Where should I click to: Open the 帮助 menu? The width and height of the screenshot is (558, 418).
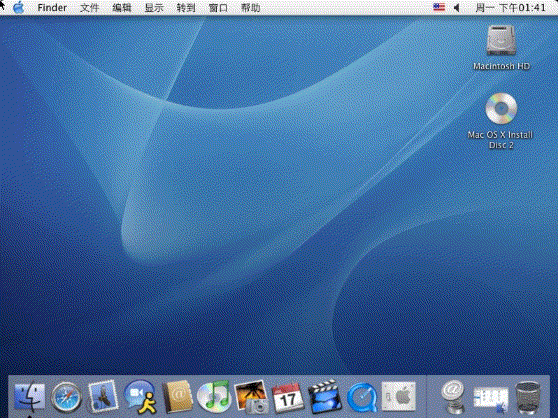[x=251, y=8]
